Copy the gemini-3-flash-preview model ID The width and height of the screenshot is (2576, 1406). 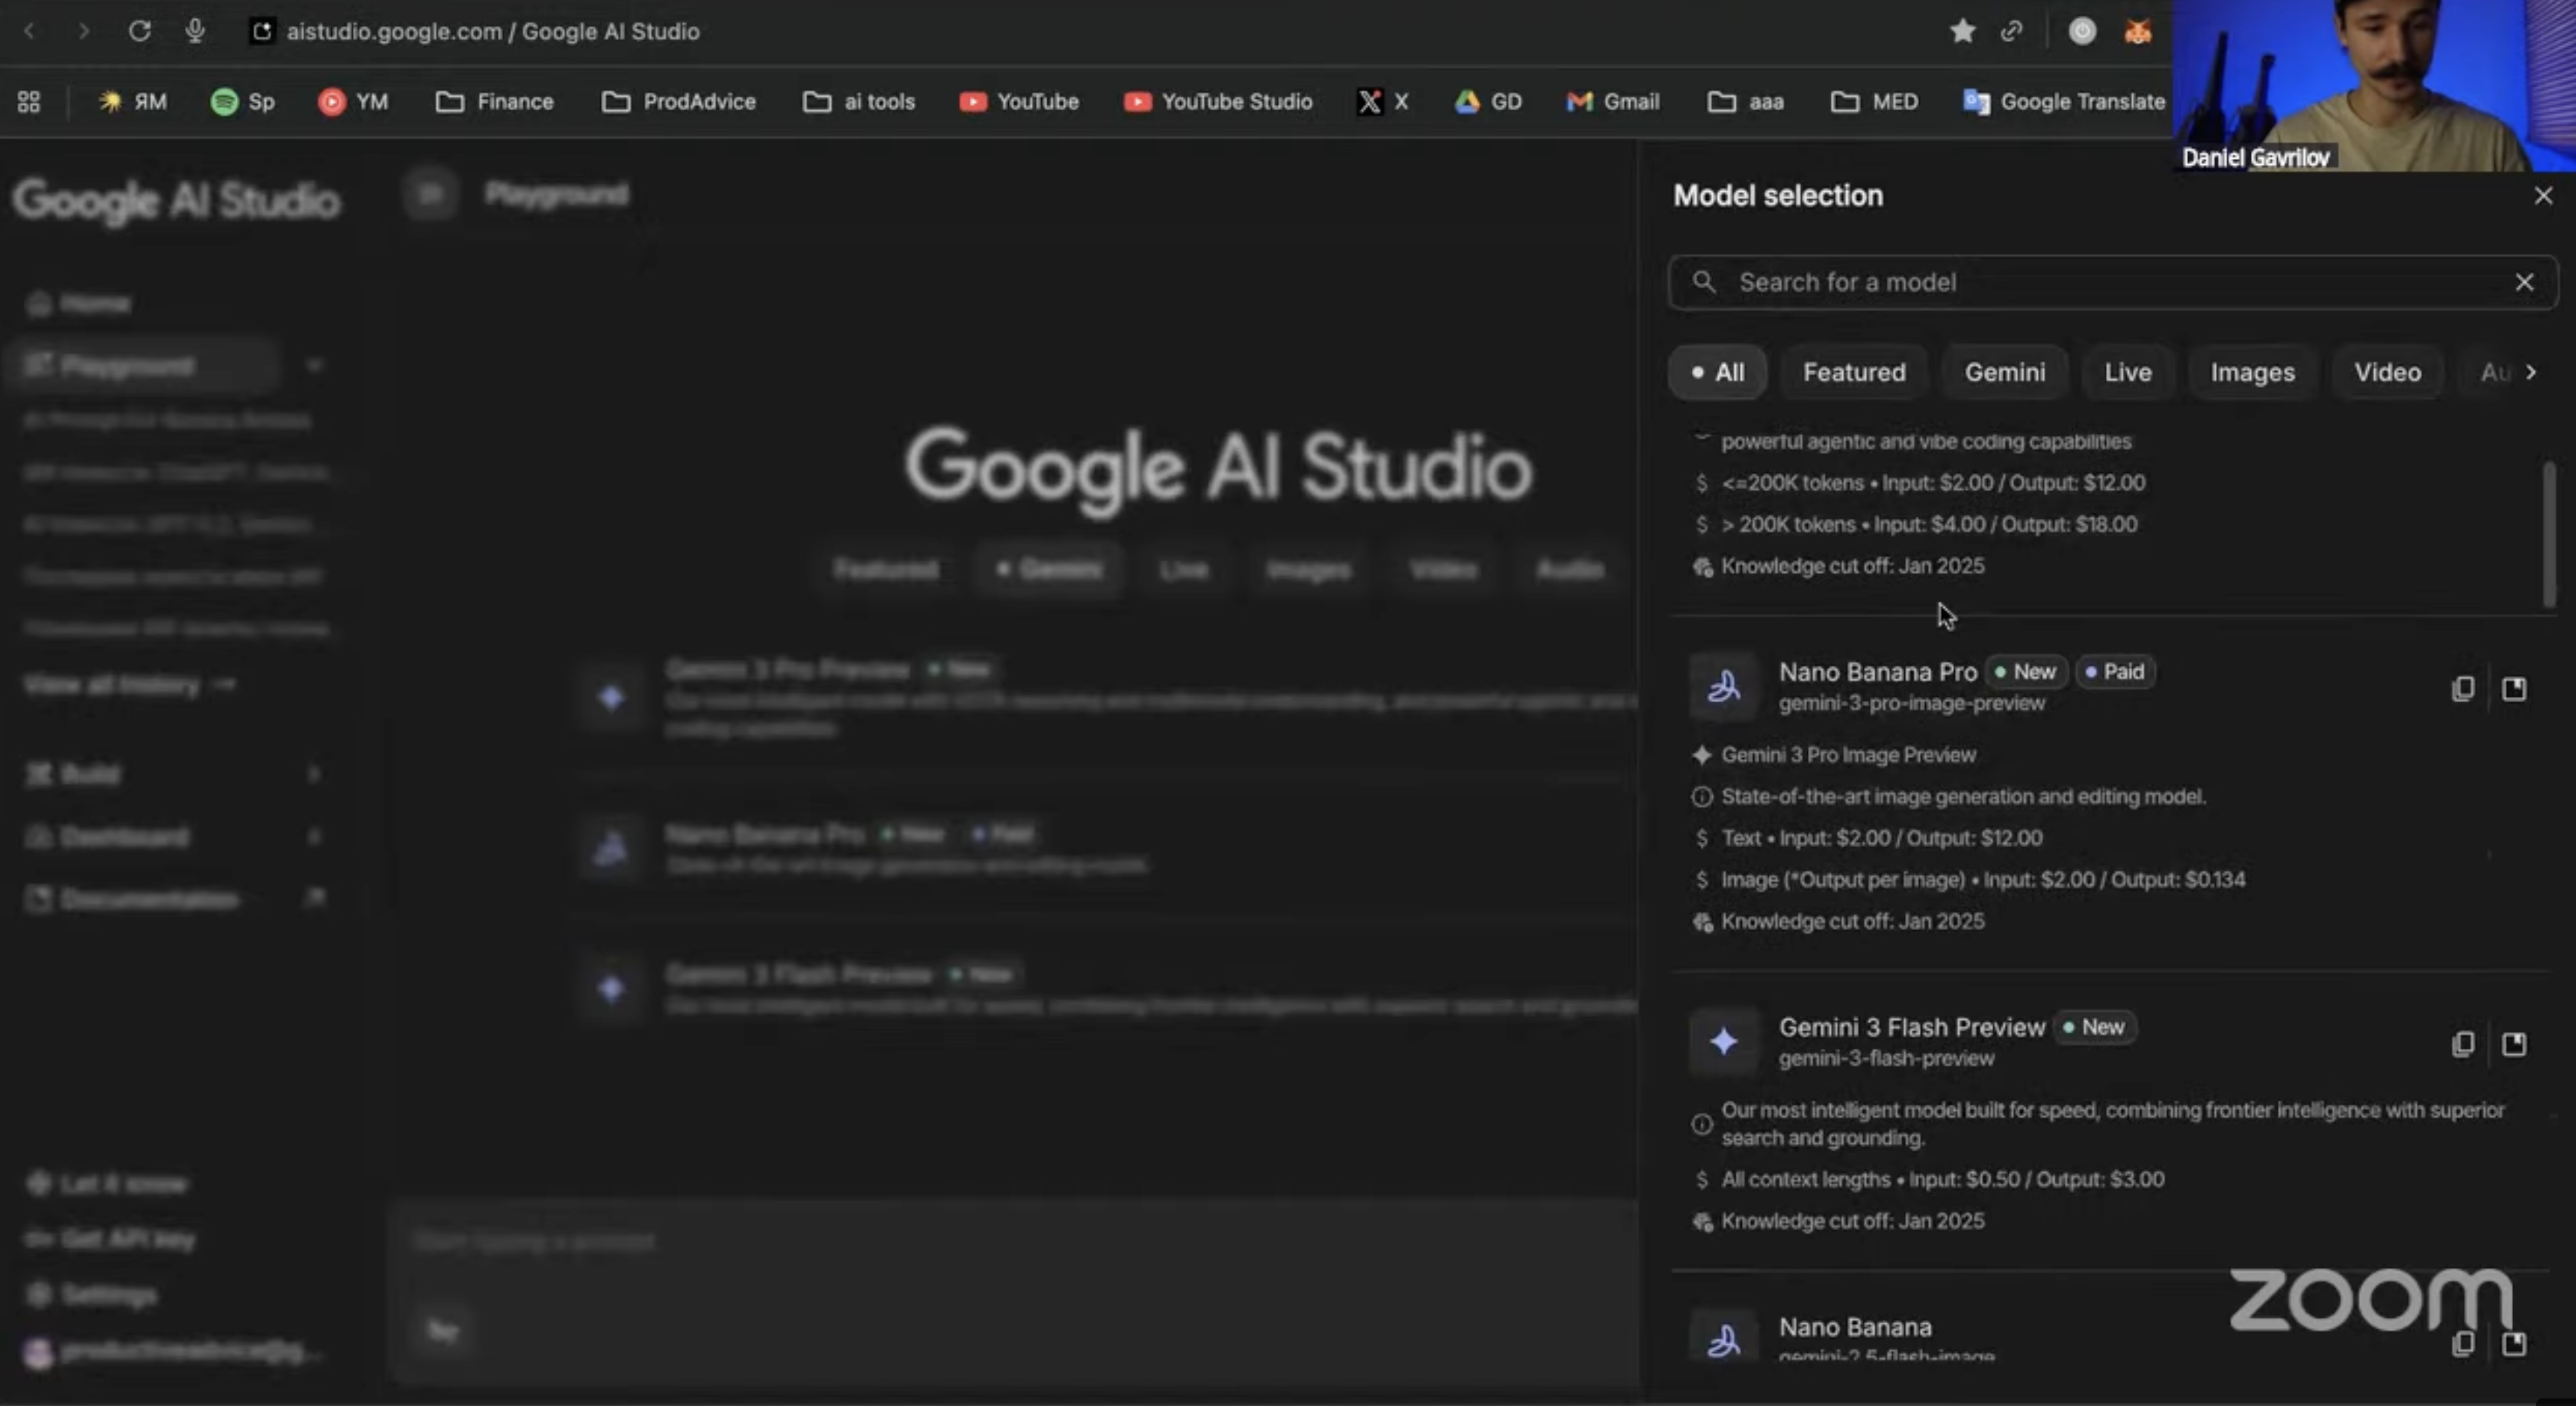pos(2462,1044)
